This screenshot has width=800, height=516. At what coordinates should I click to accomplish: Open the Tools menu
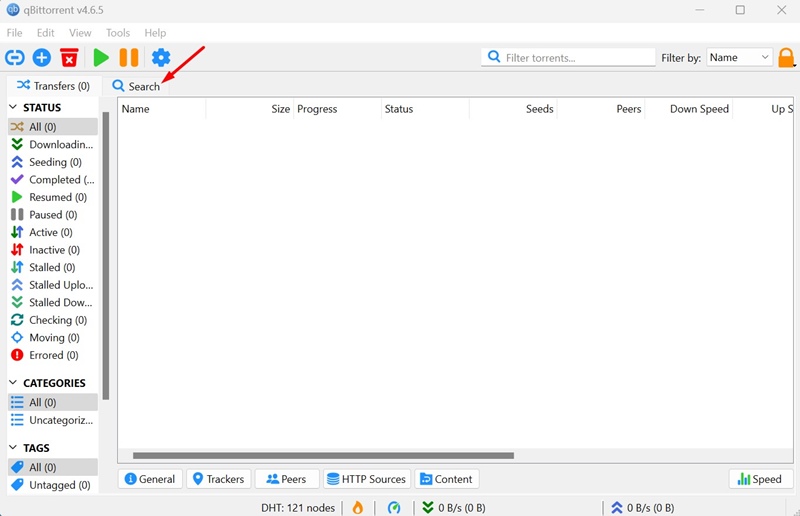click(118, 33)
